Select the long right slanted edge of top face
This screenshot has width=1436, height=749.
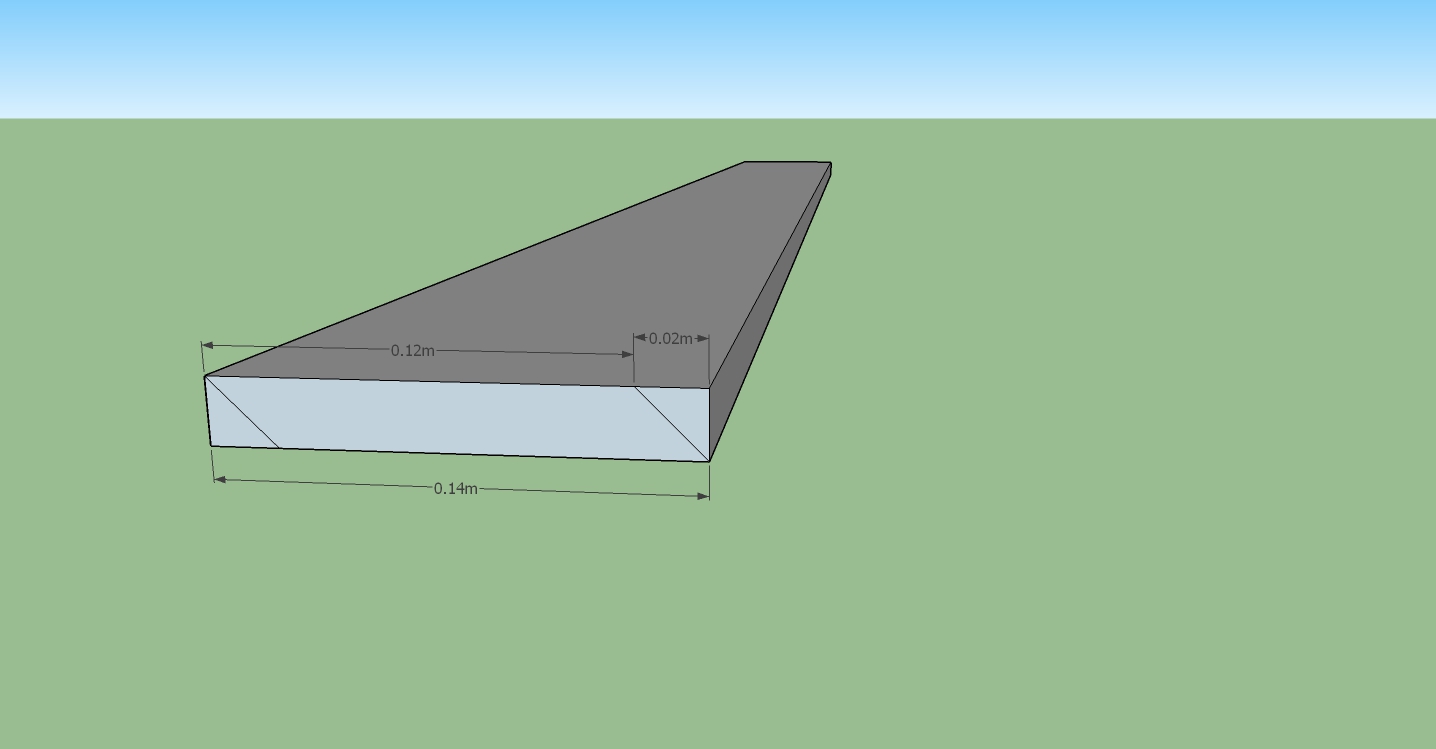pyautogui.click(x=770, y=275)
